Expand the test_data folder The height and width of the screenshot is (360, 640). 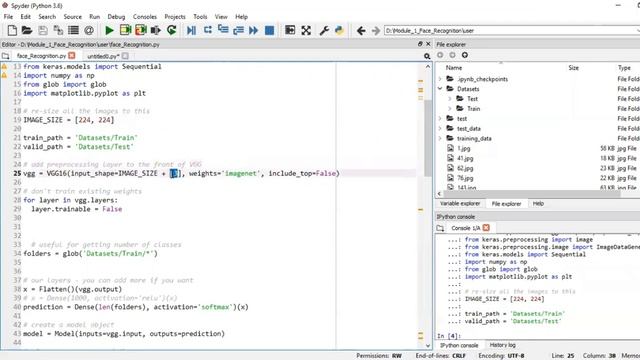(440, 129)
